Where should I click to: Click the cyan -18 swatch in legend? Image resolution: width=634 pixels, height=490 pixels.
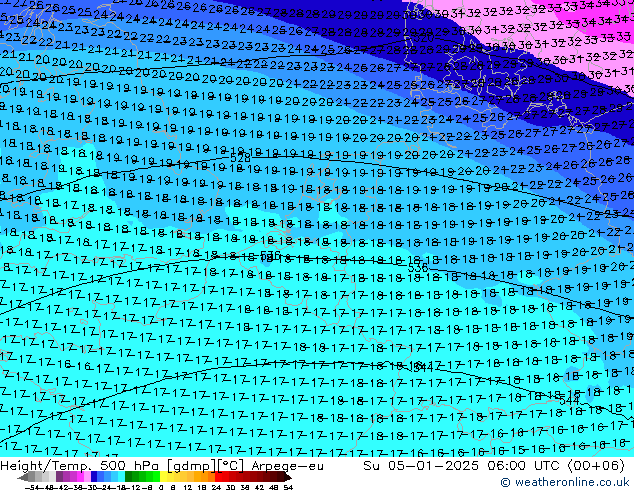click(x=121, y=477)
